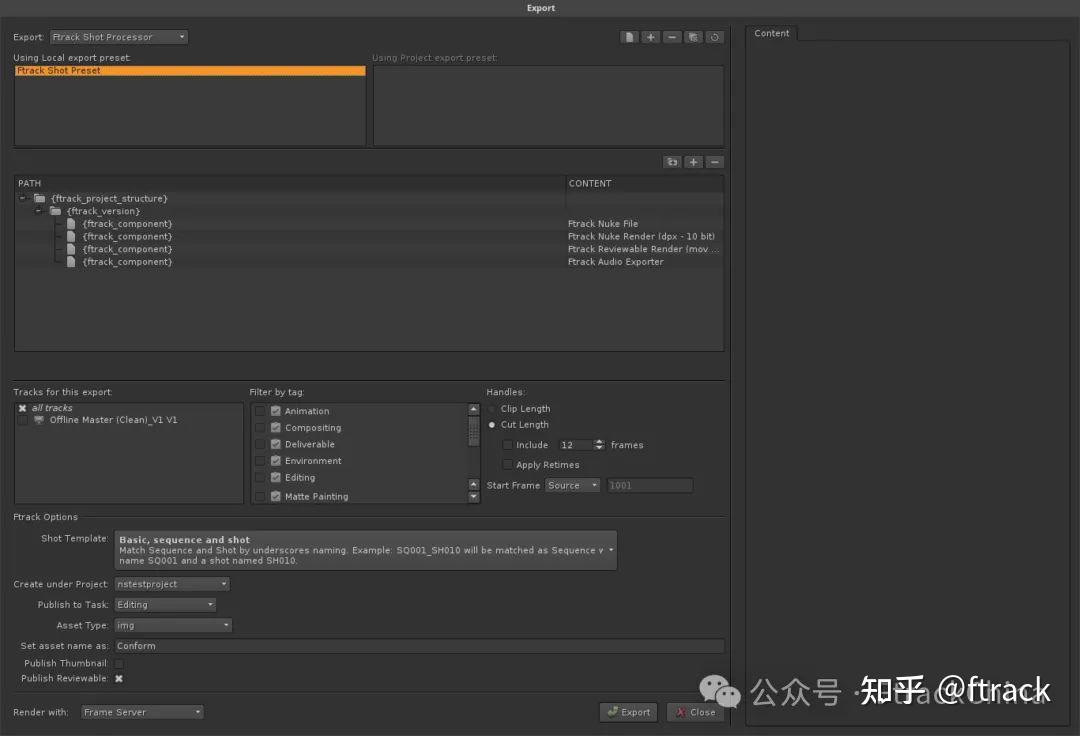This screenshot has height=736, width=1080.
Task: Select the Clip Length radio button
Action: click(x=491, y=408)
